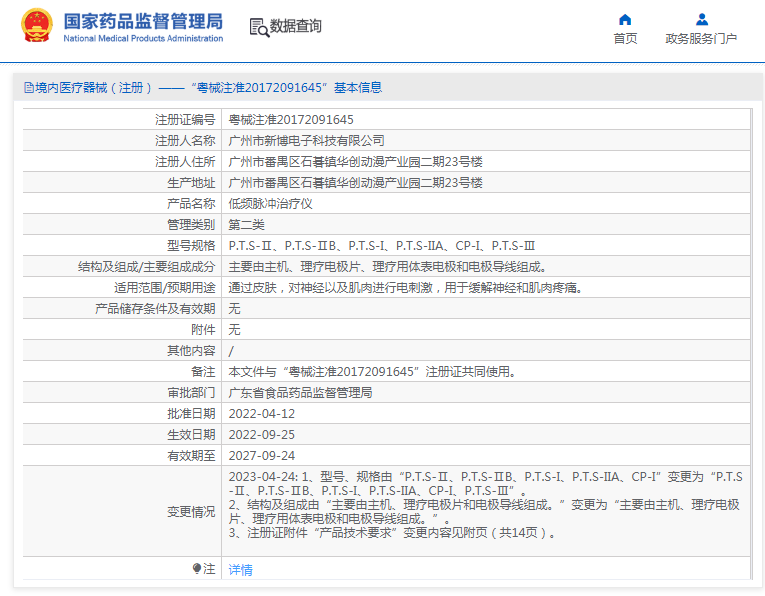Click the 结构及组成 composition value text
The height and width of the screenshot is (596, 765).
(x=387, y=266)
